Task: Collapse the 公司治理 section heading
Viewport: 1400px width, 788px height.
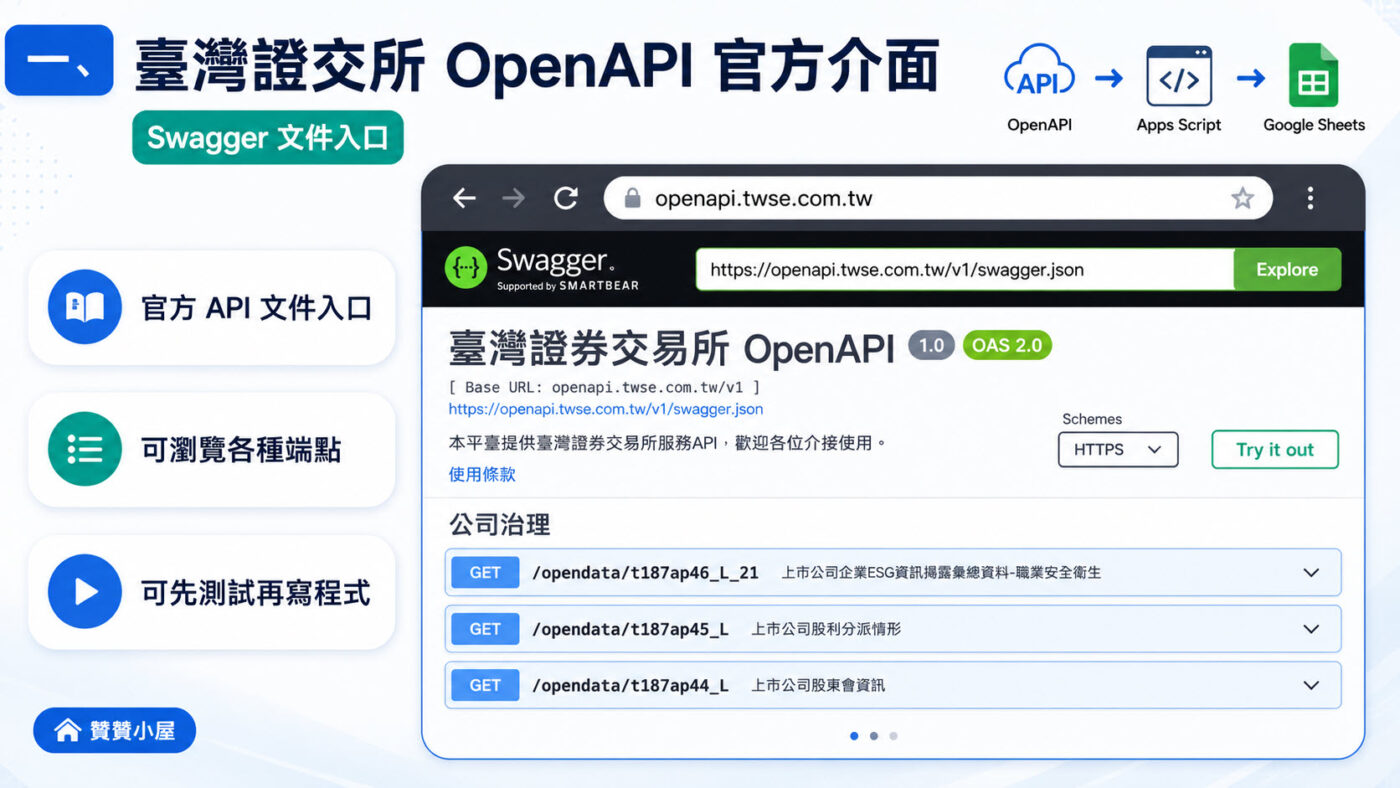Action: (500, 525)
